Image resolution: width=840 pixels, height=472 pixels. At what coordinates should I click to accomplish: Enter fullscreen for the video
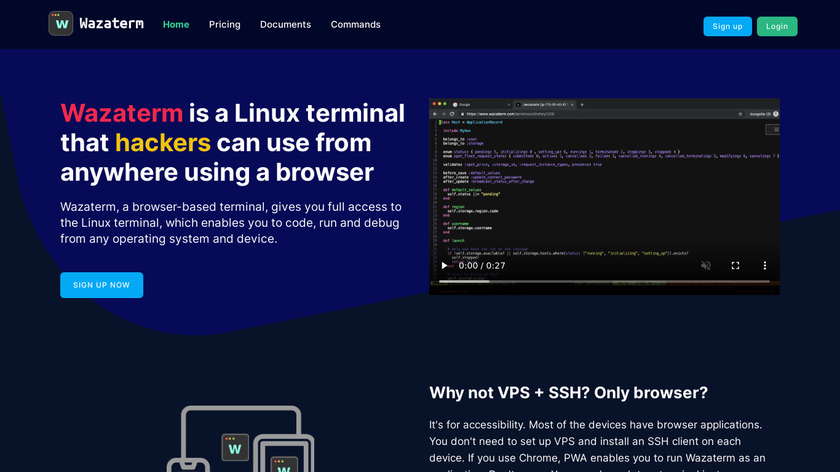736,266
